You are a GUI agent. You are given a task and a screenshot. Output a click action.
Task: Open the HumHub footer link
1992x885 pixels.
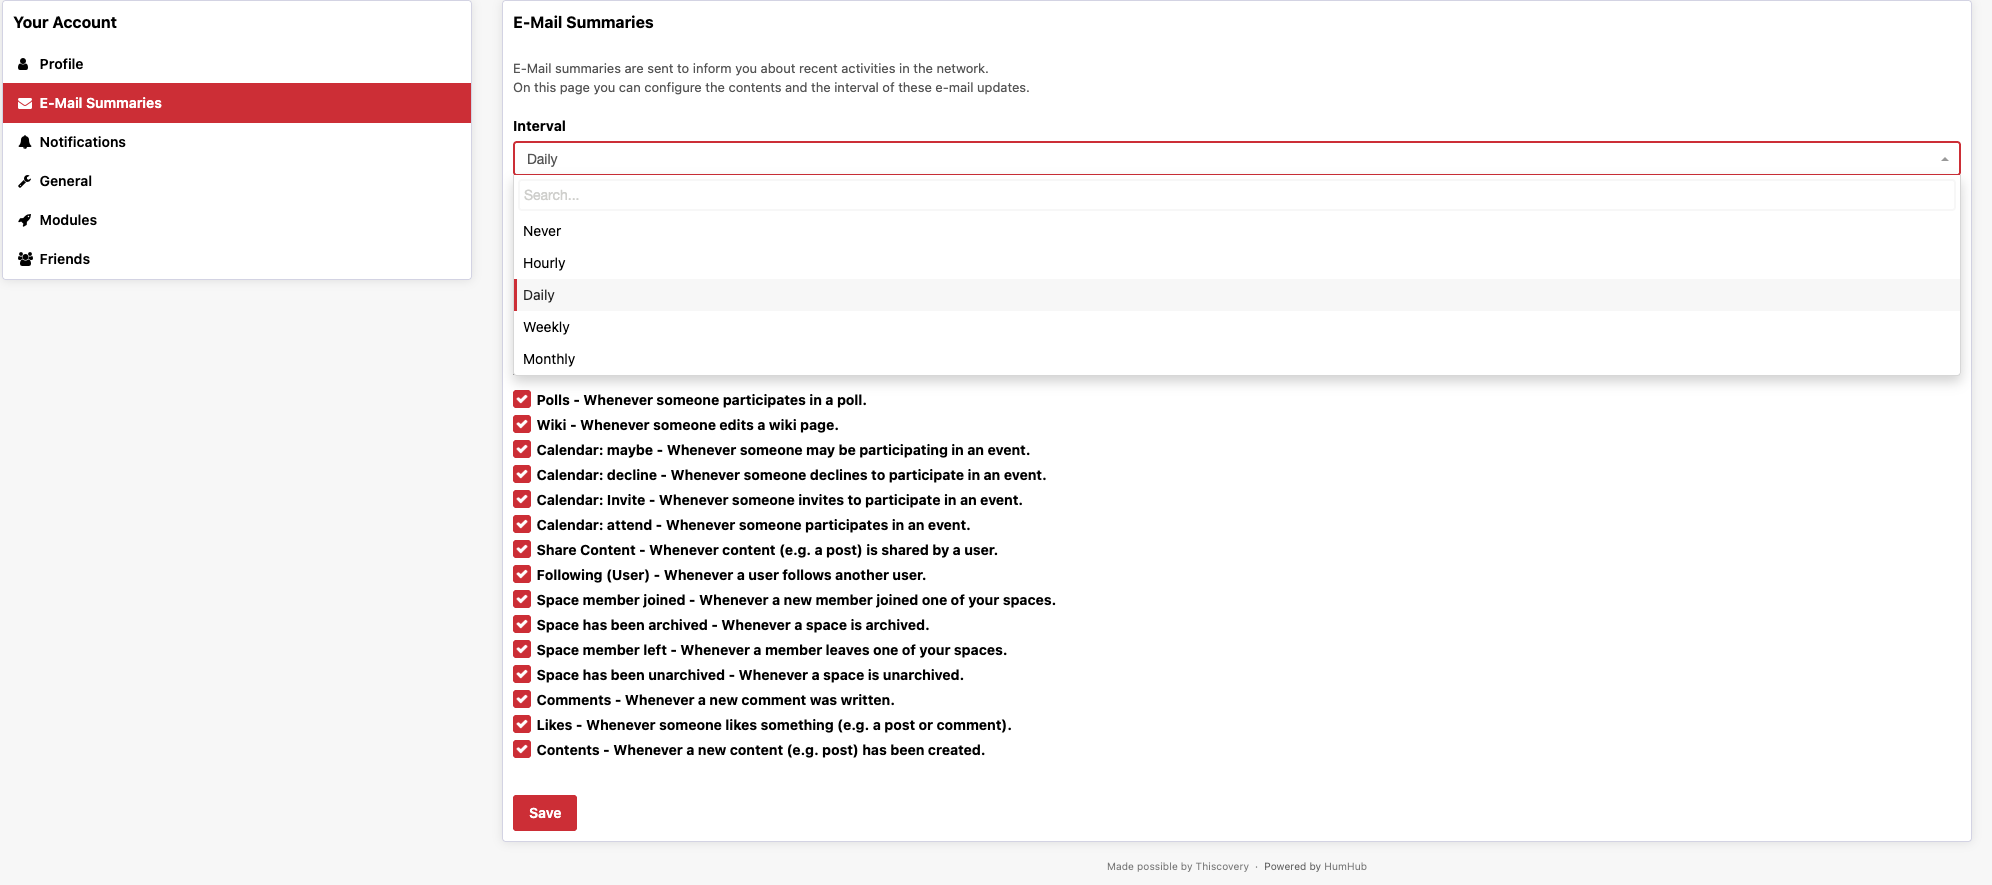pos(1345,867)
